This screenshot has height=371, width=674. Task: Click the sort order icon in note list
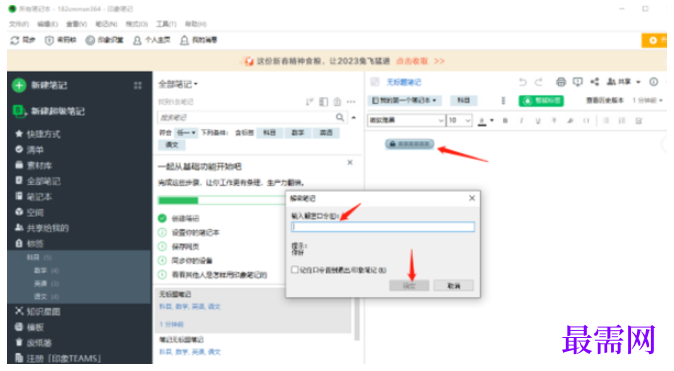click(309, 102)
